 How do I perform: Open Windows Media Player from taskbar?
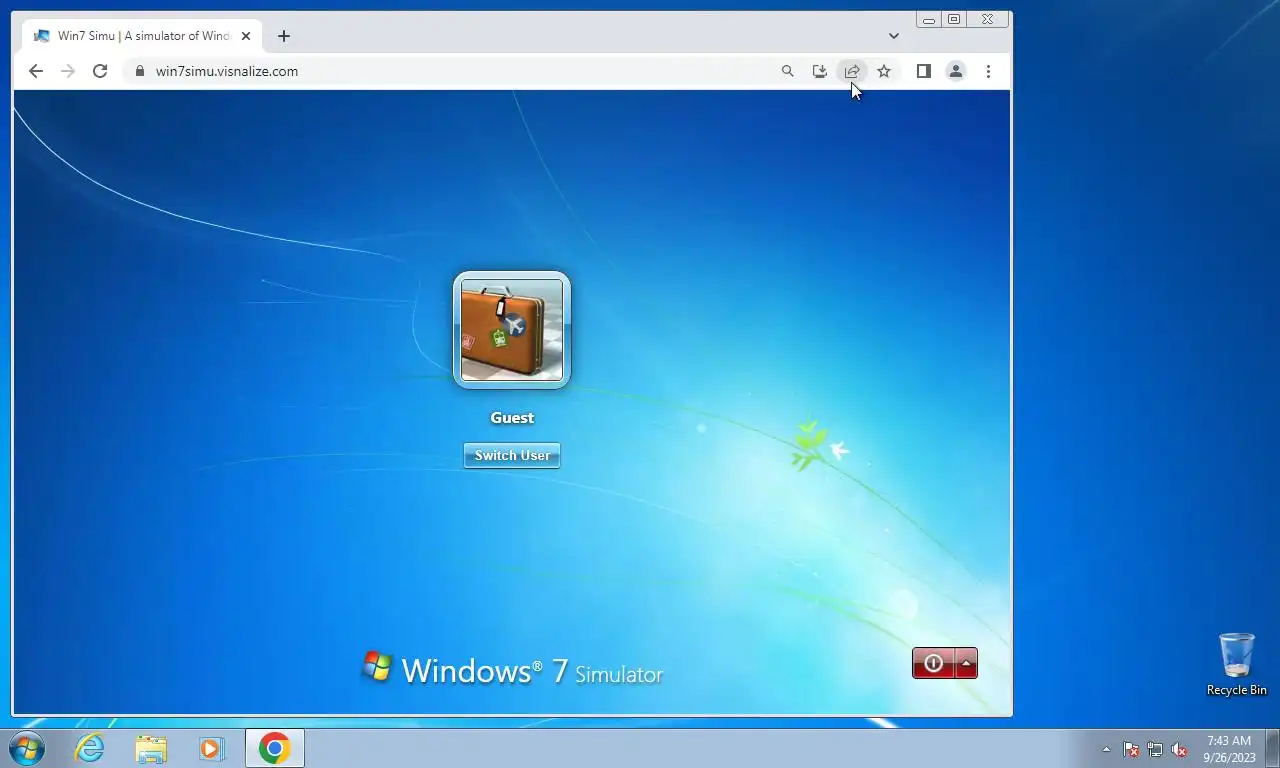tap(212, 748)
